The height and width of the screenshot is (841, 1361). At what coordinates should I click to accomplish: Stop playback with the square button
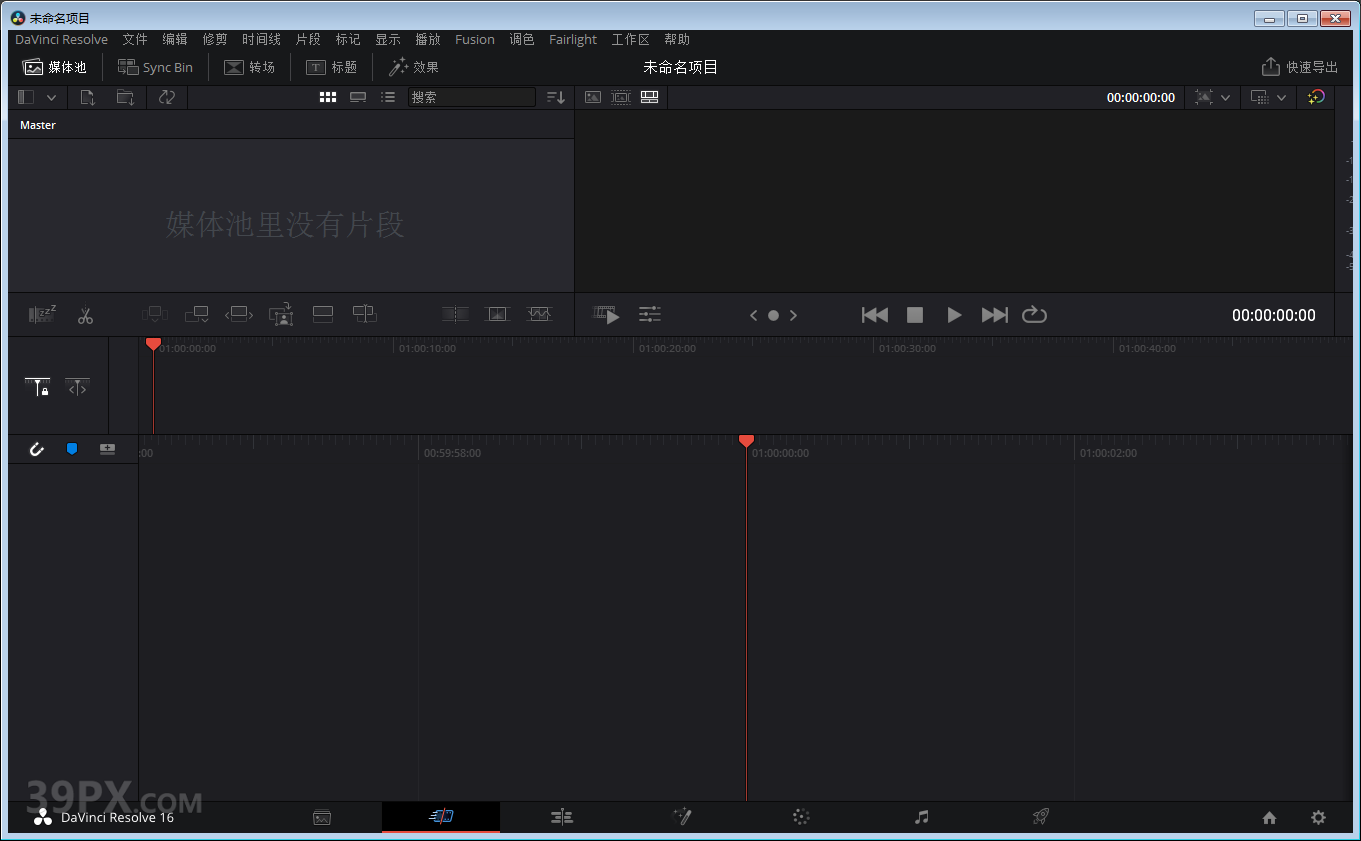coord(914,315)
